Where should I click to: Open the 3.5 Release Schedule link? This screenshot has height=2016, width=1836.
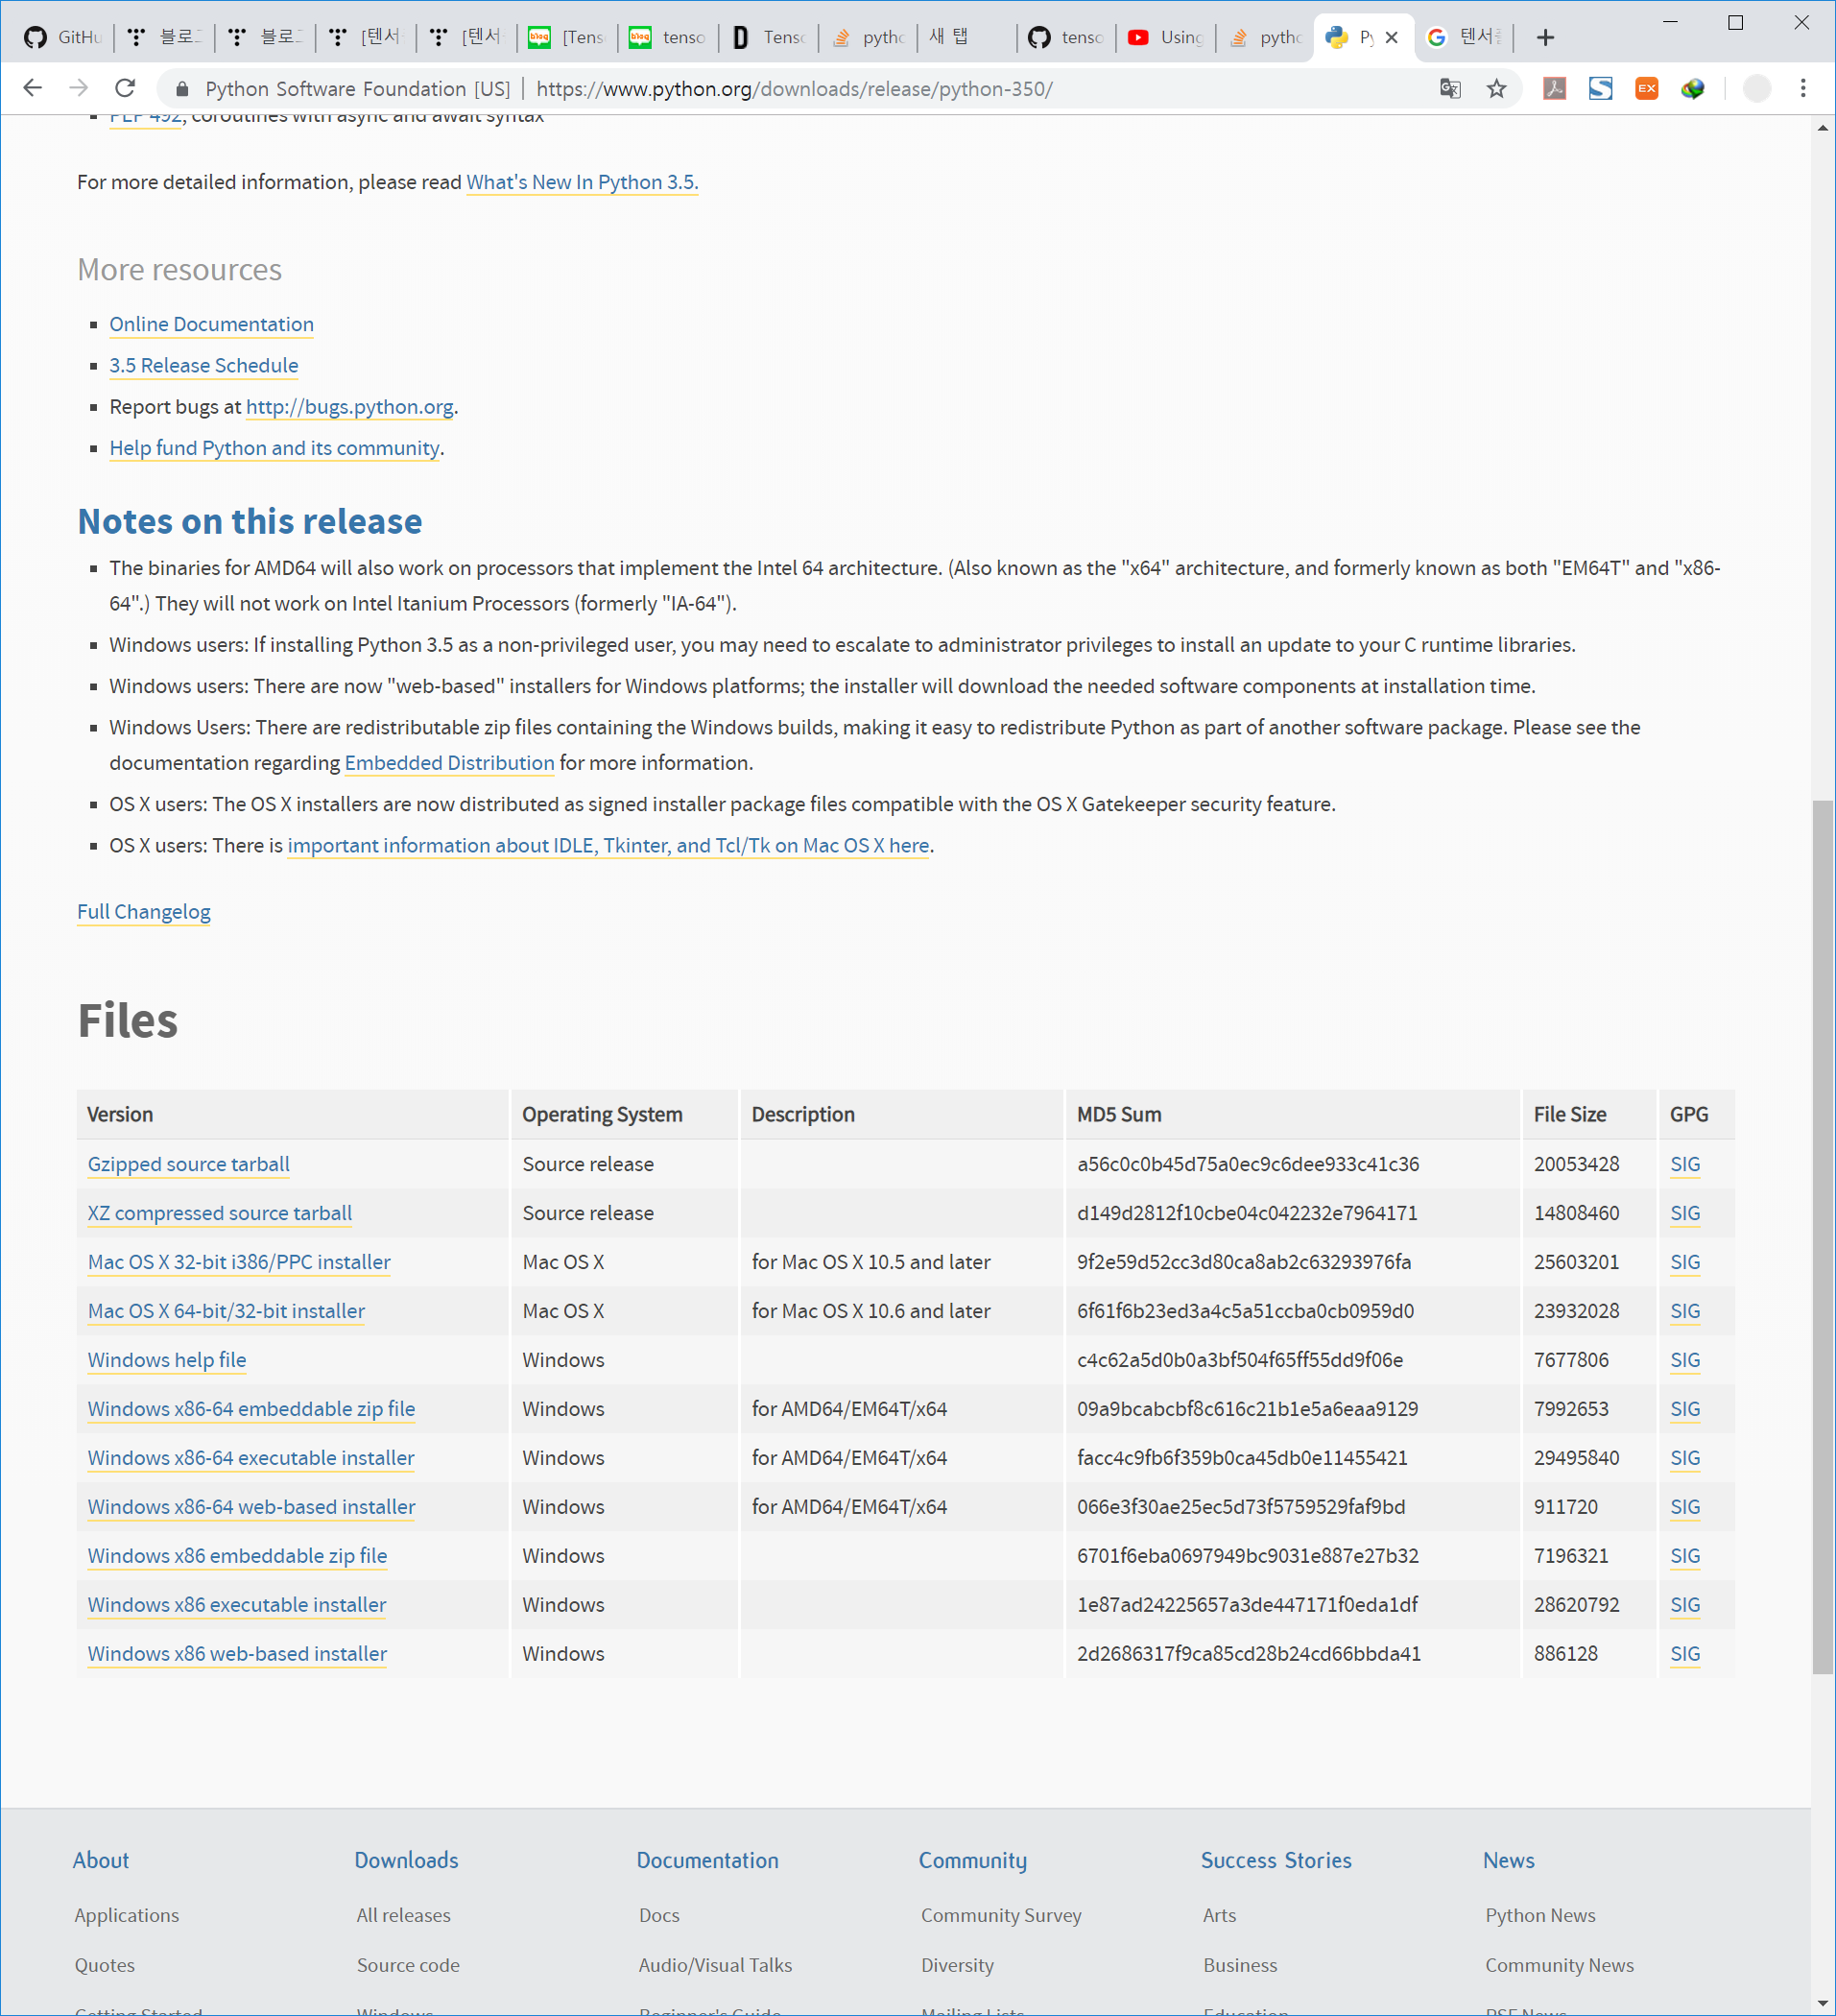click(x=204, y=365)
